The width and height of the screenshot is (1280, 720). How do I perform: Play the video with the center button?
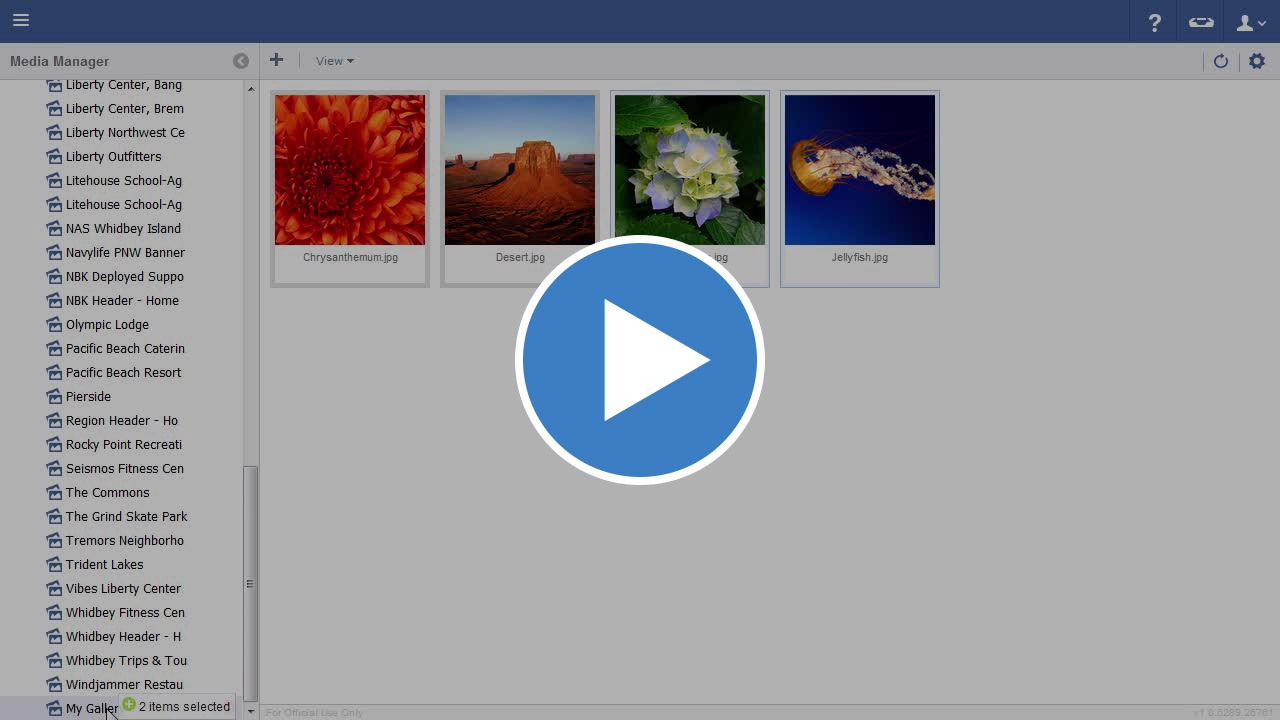[640, 360]
